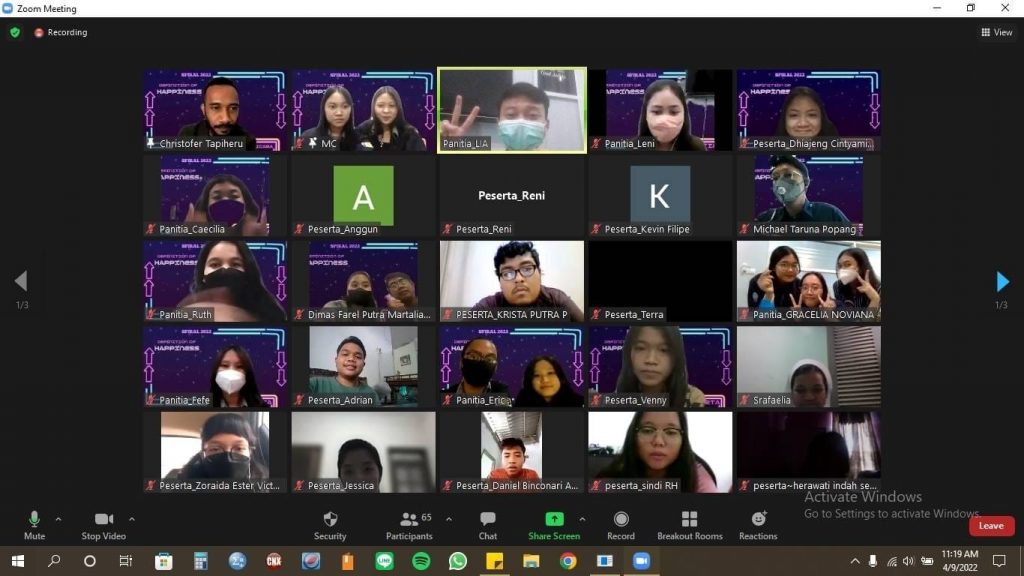Select the Panitia_Caecilia video tile

215,195
